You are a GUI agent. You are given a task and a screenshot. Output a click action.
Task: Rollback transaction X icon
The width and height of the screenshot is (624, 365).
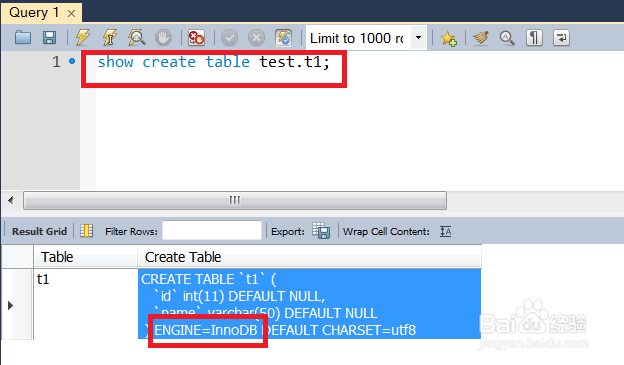click(x=256, y=38)
